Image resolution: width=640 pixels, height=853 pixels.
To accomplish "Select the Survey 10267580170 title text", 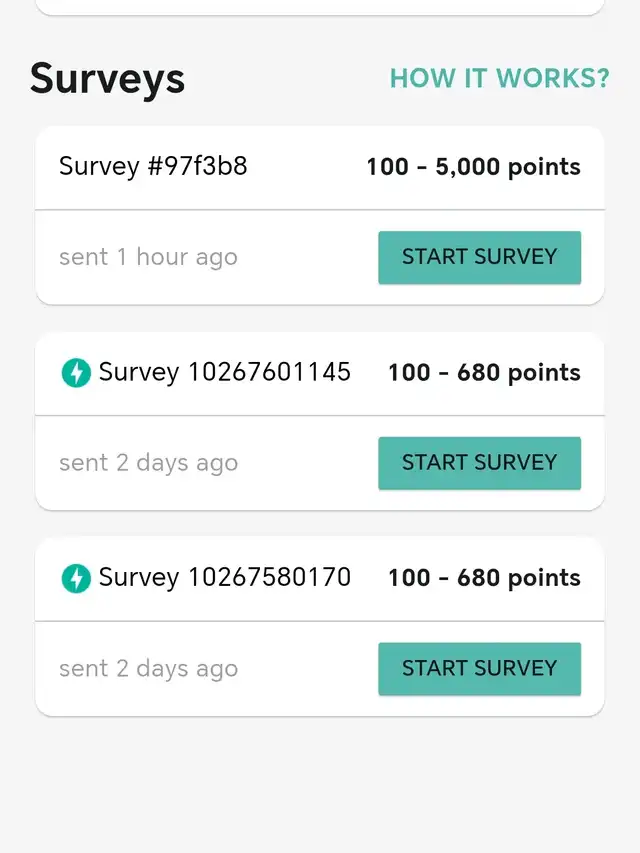I will coord(224,578).
